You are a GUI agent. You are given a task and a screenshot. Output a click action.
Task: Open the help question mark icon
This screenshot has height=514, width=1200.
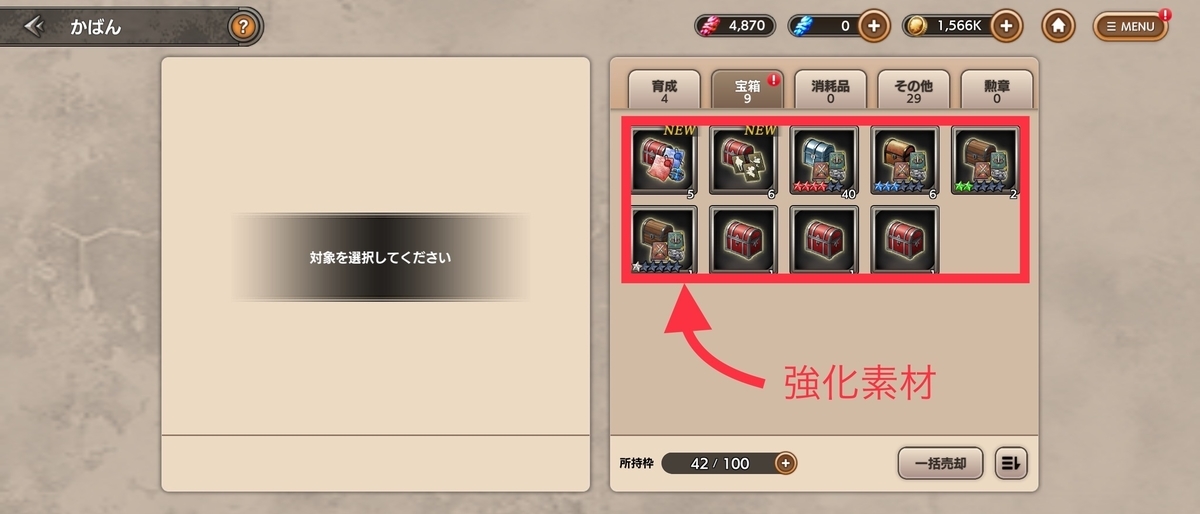tap(241, 27)
